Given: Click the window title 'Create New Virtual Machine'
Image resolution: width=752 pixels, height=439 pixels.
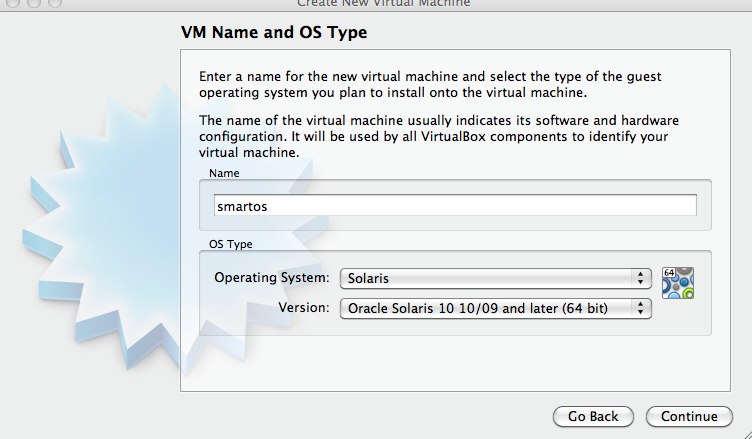Looking at the screenshot, I should coord(384,3).
